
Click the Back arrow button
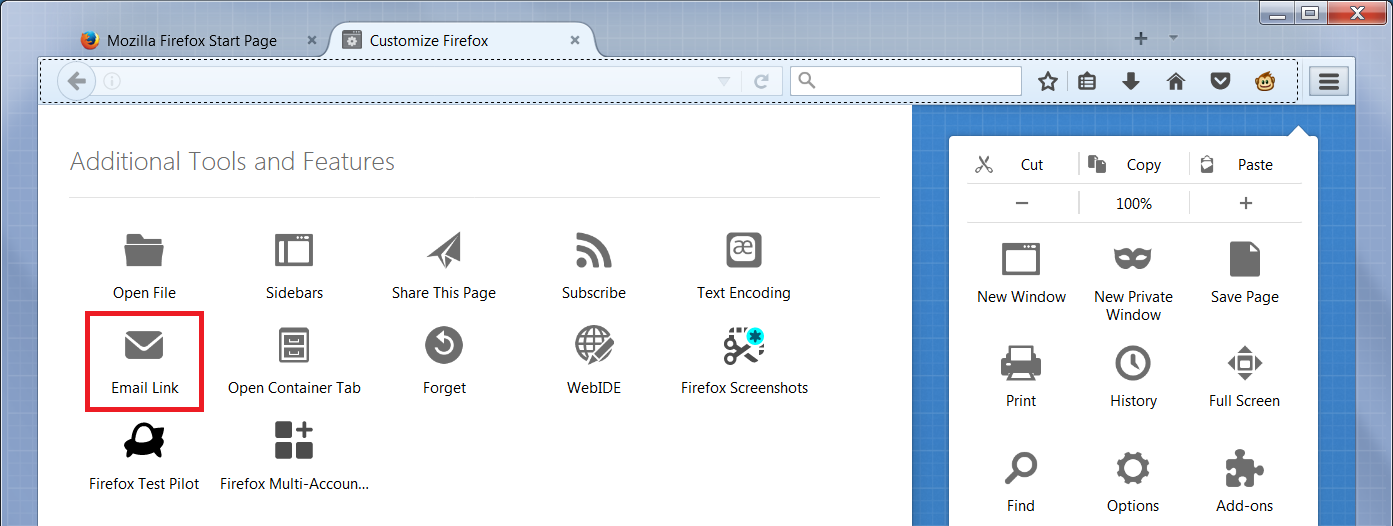(x=76, y=81)
